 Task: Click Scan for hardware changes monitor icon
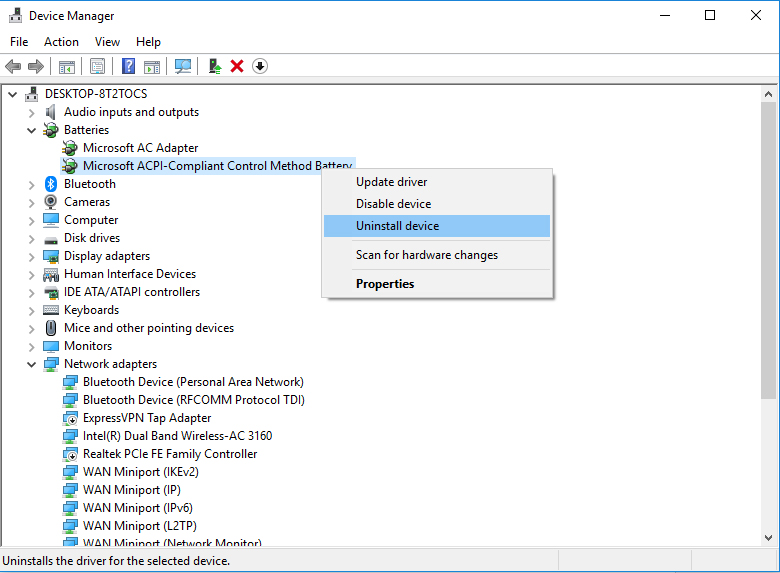pyautogui.click(x=183, y=66)
